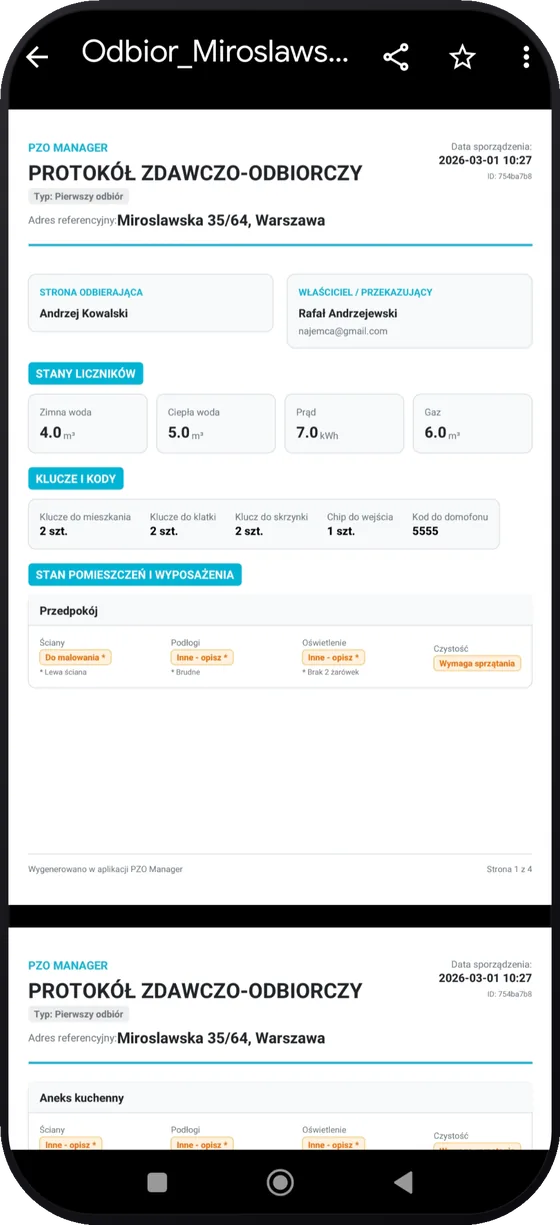Tap the WŁAŚCICIEL / PRZEKAZUJĄCY label
The image size is (560, 1225).
pyautogui.click(x=365, y=292)
